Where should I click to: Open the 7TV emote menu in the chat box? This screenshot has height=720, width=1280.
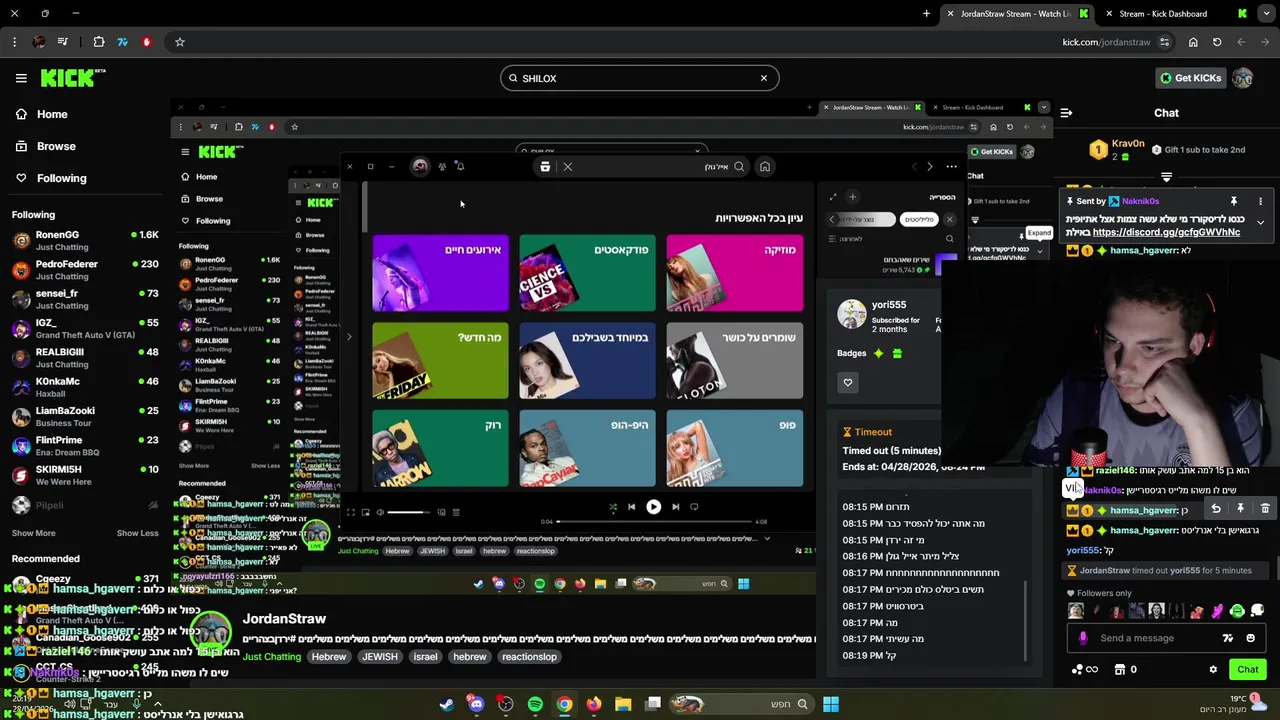coord(1228,638)
